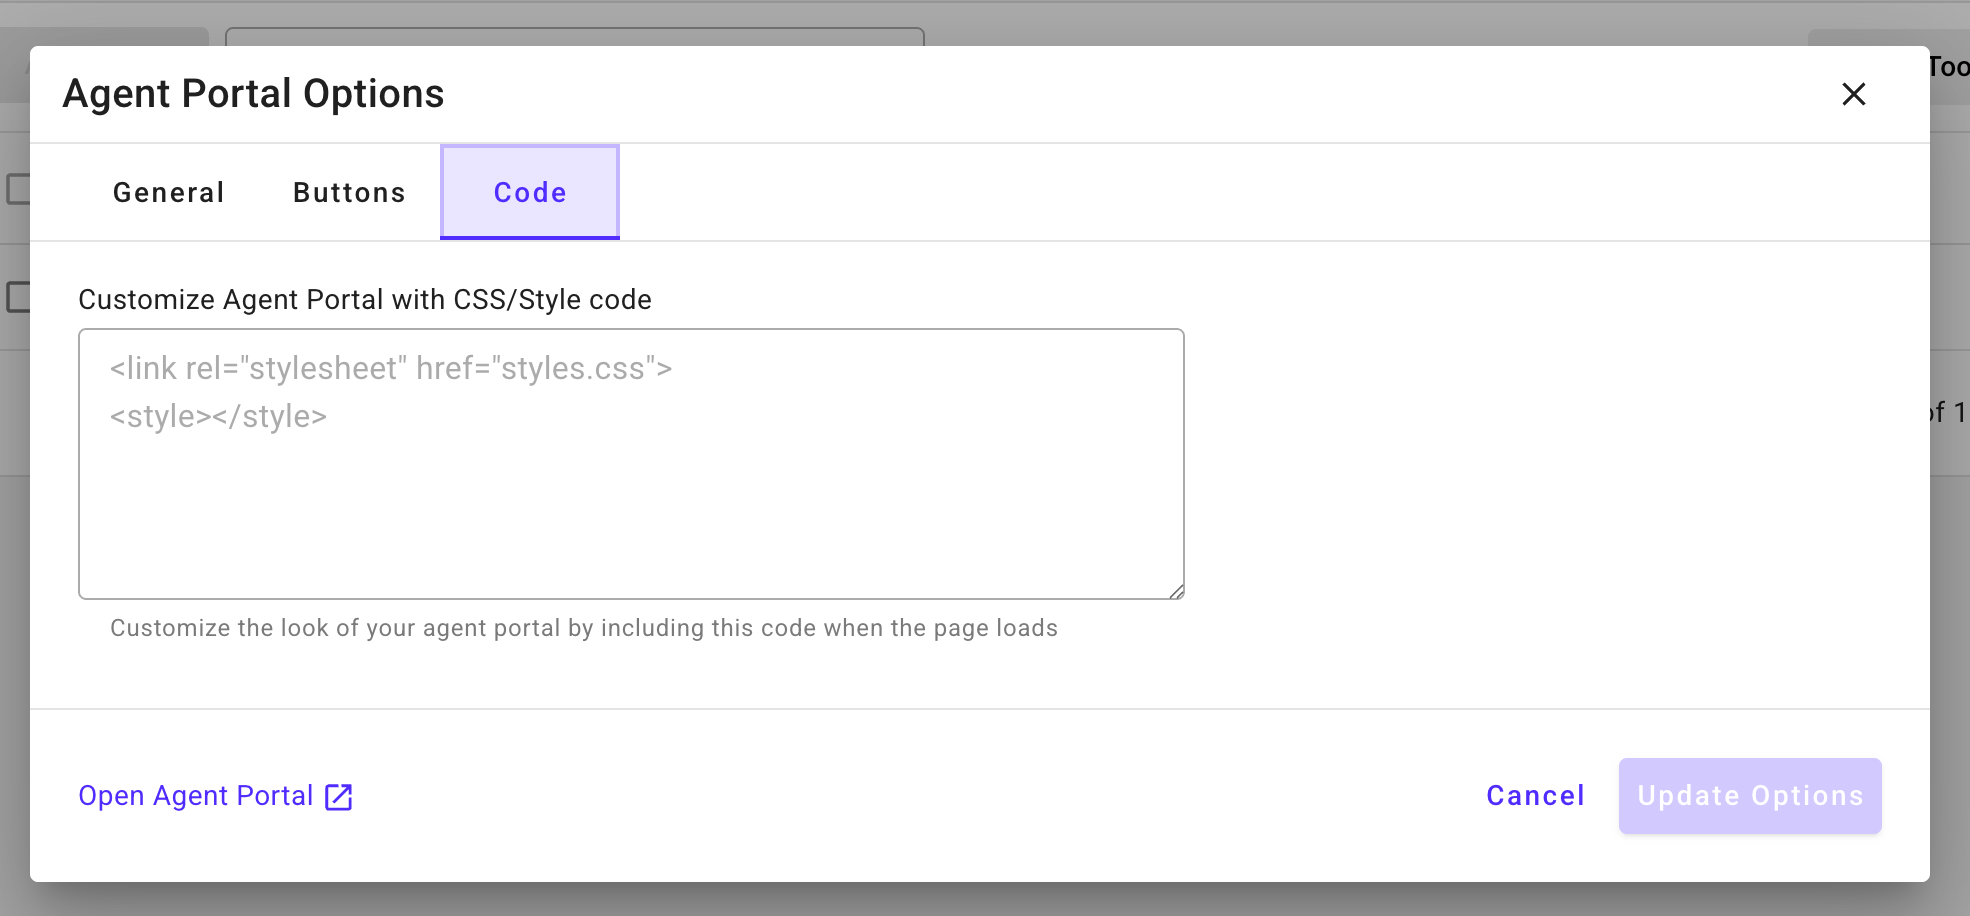Click the Agent Portal Options dialog title
Screen dimensions: 1970x916
[x=253, y=94]
